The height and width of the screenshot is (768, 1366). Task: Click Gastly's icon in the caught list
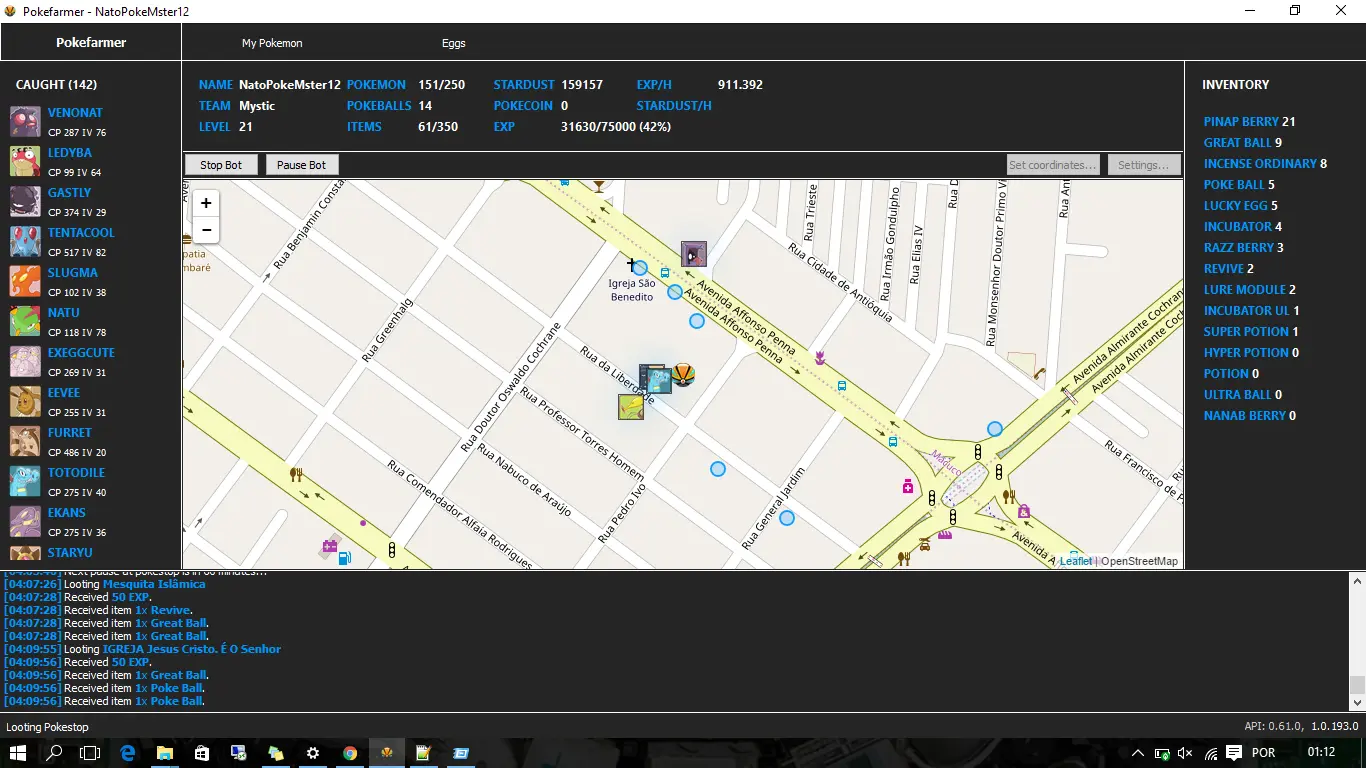coord(25,202)
